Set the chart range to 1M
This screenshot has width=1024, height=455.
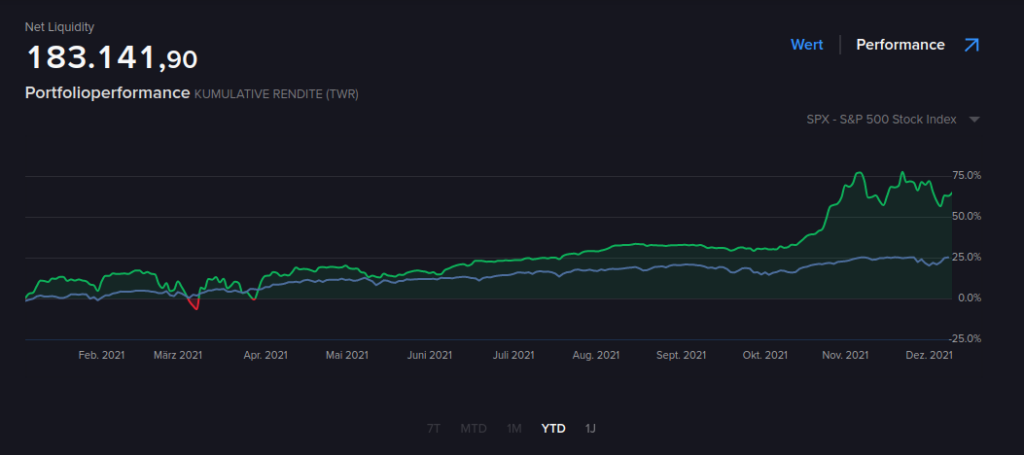point(514,428)
